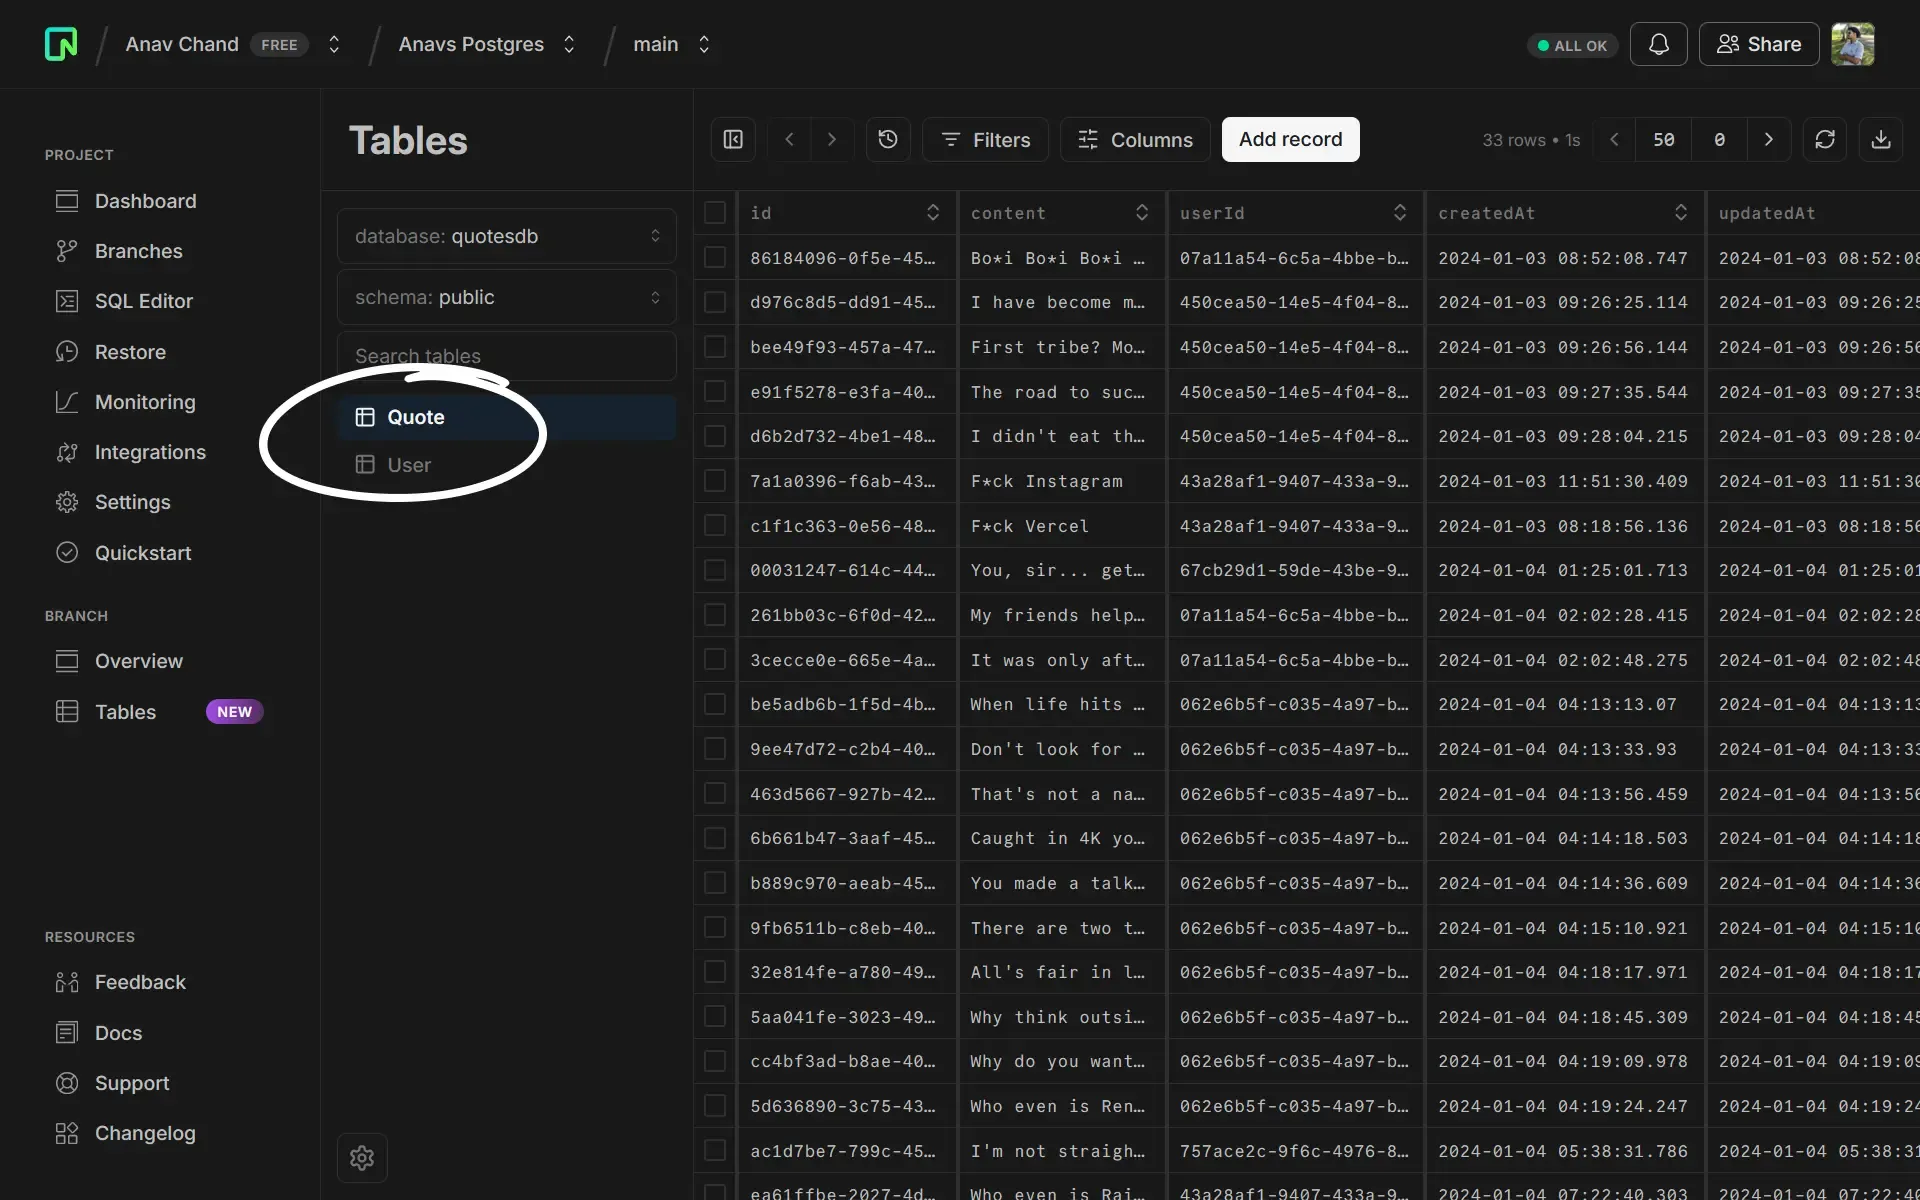
Task: Open the Filters button
Action: 985,140
